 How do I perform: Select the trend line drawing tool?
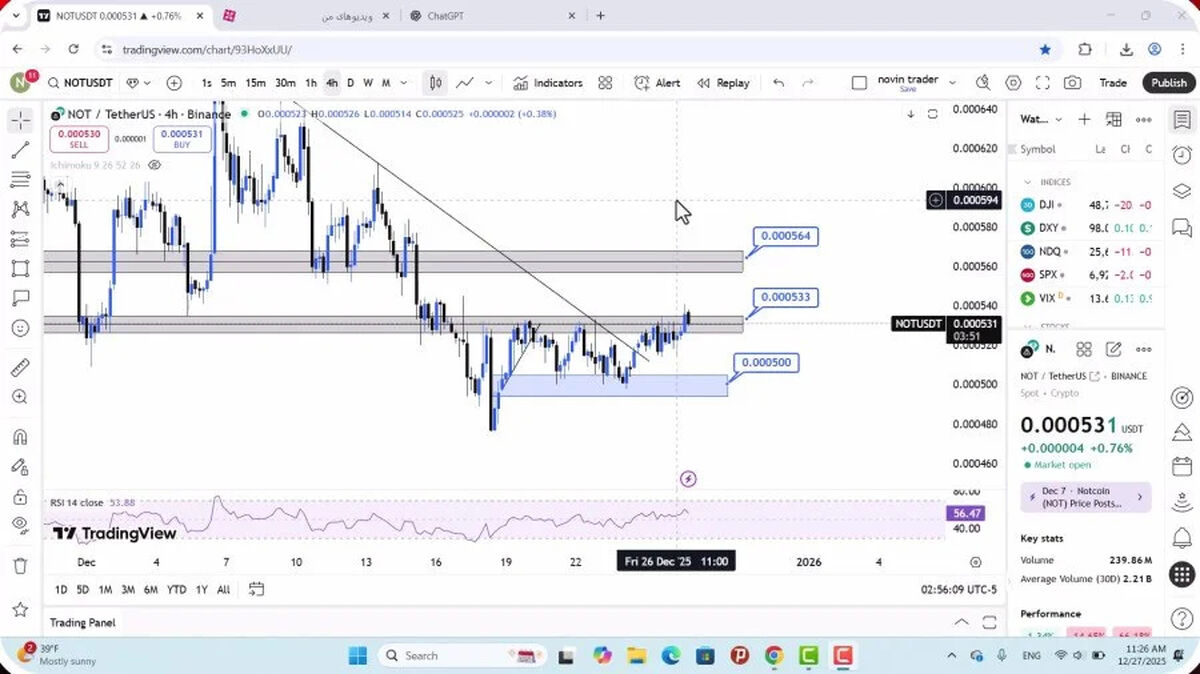tap(20, 150)
